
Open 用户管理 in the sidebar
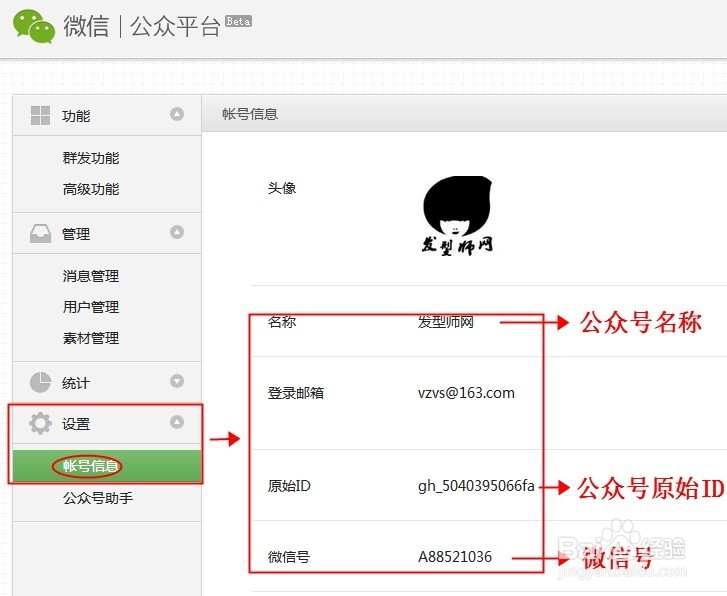point(91,307)
